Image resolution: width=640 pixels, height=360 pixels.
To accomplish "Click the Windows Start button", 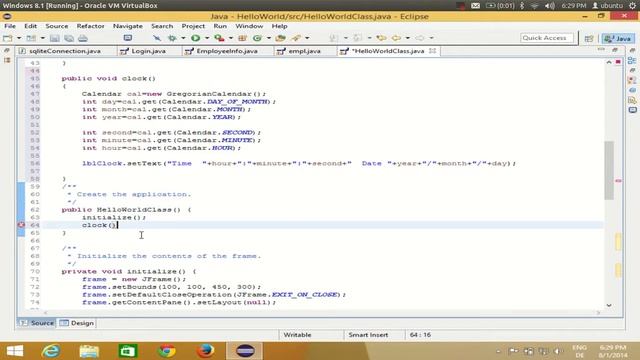I will point(15,351).
